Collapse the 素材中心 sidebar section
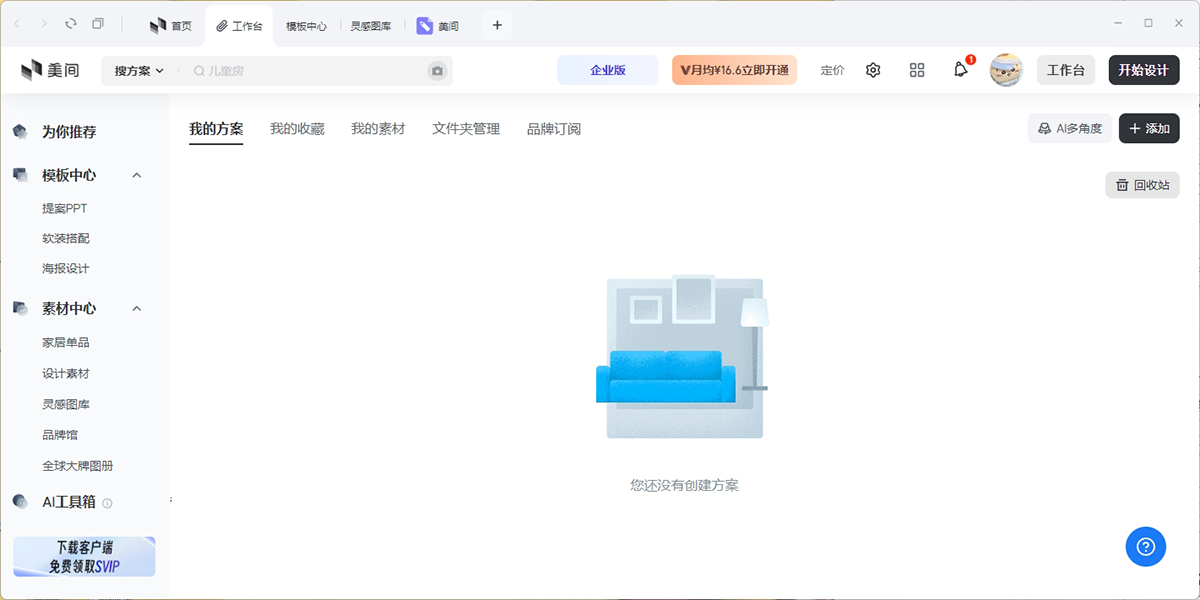The width and height of the screenshot is (1200, 600). (x=137, y=309)
